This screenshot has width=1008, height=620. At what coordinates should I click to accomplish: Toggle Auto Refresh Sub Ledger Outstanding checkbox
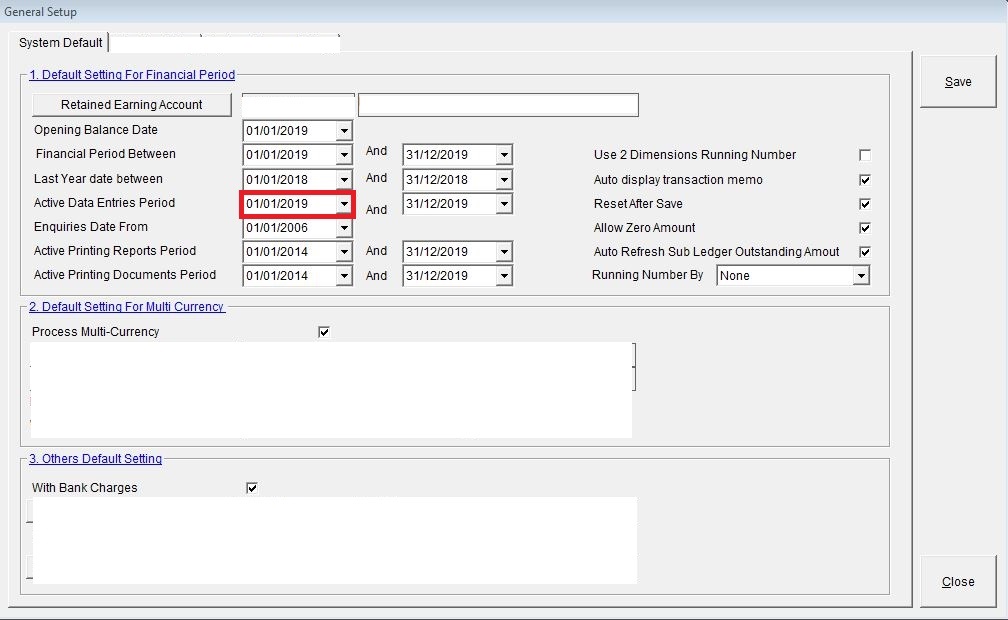865,252
